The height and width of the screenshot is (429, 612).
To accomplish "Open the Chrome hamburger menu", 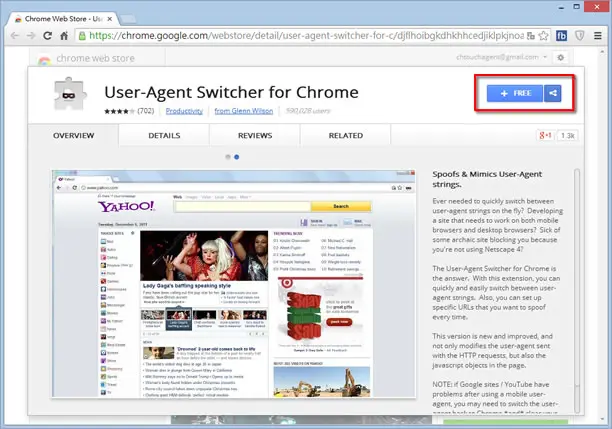I will pyautogui.click(x=598, y=36).
